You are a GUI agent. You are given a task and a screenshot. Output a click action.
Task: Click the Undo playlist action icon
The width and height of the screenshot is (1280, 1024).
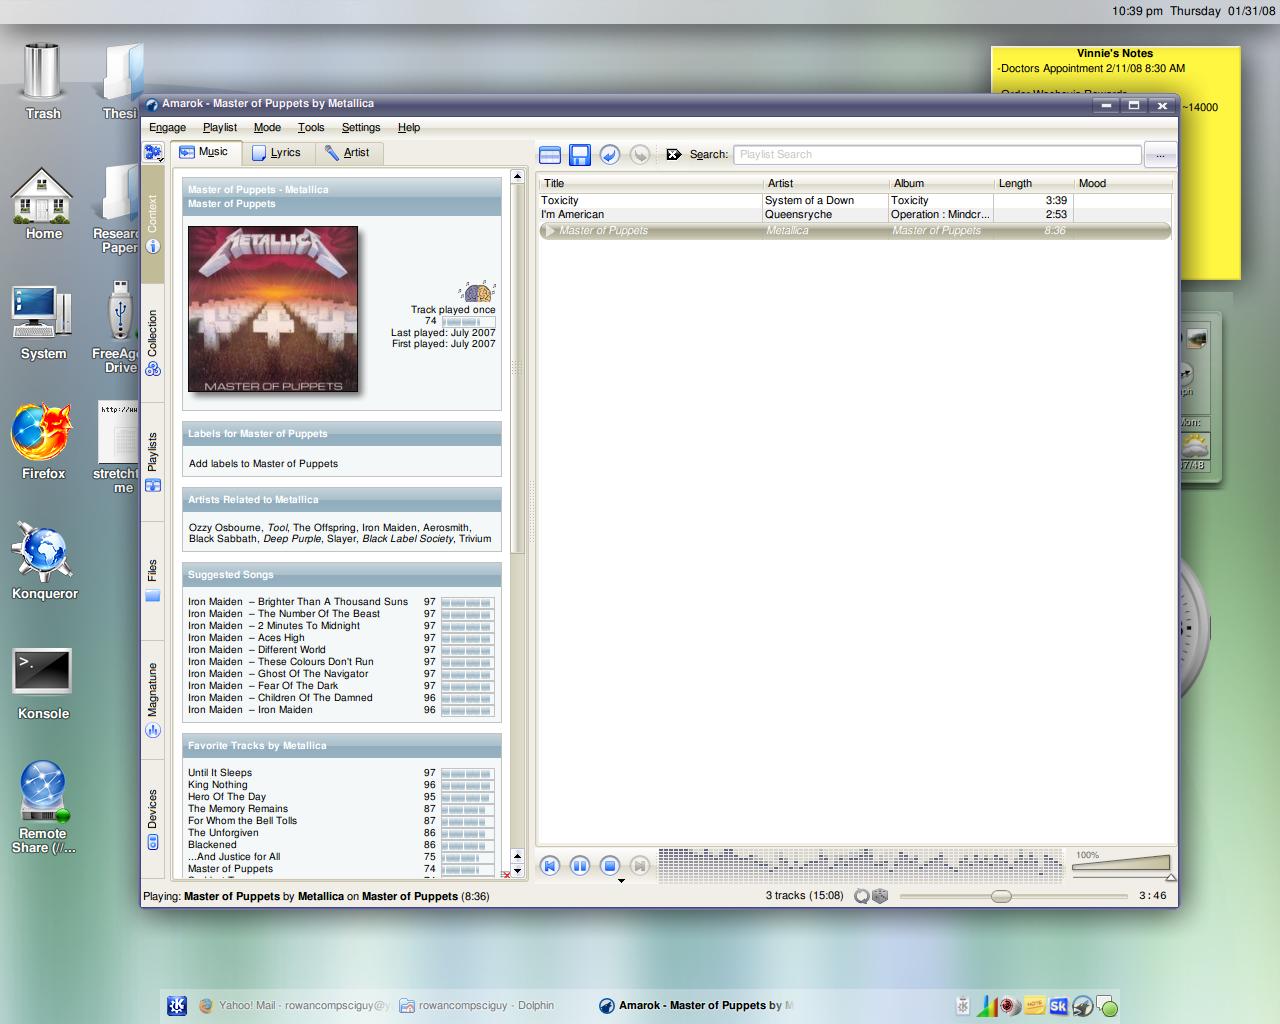[610, 154]
